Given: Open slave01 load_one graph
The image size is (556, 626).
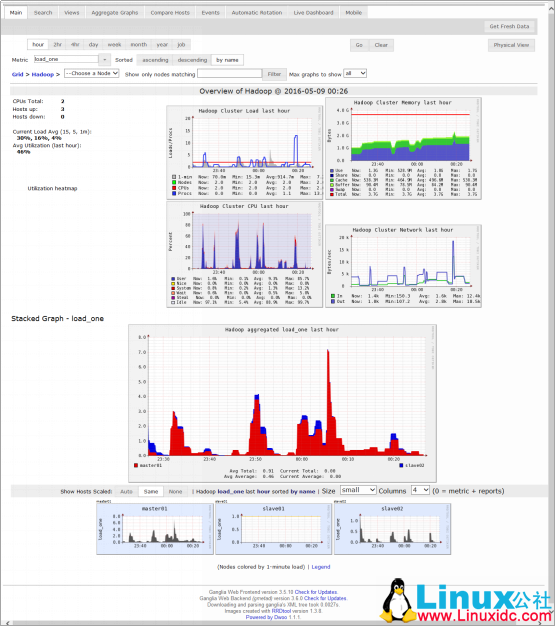Looking at the screenshot, I should 273,529.
